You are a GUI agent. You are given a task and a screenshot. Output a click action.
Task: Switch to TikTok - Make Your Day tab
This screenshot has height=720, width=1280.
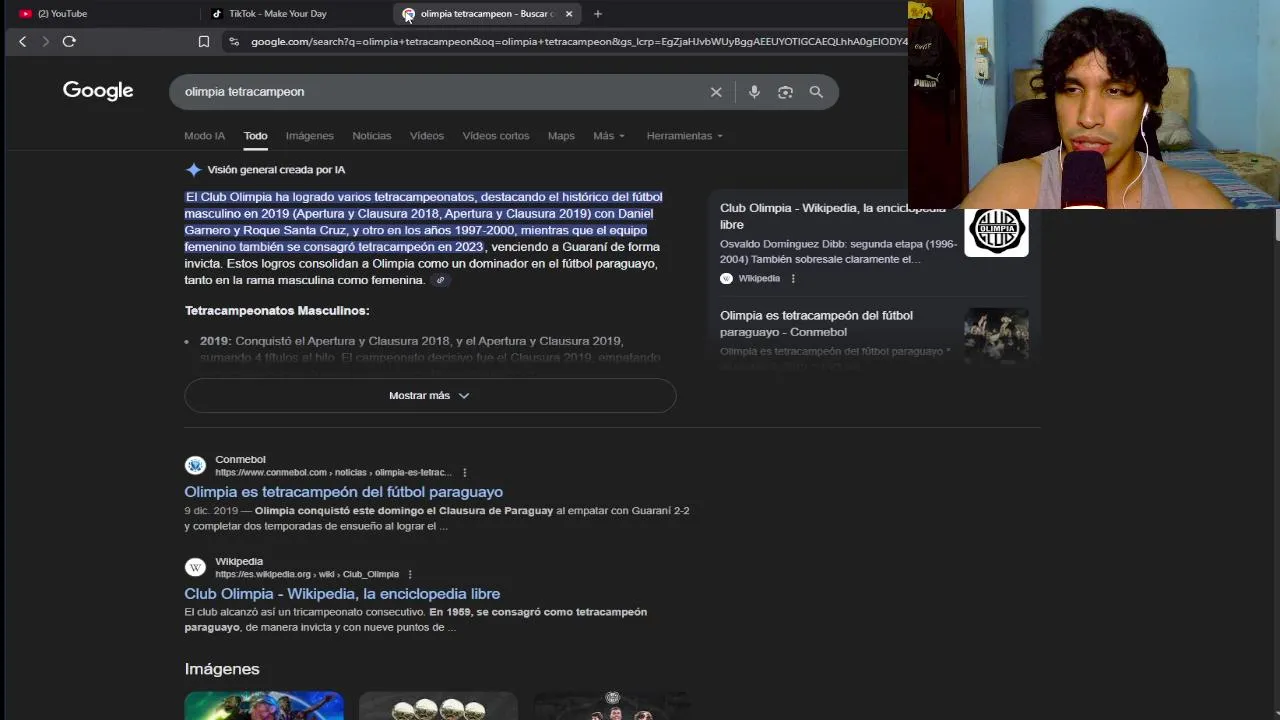click(295, 14)
